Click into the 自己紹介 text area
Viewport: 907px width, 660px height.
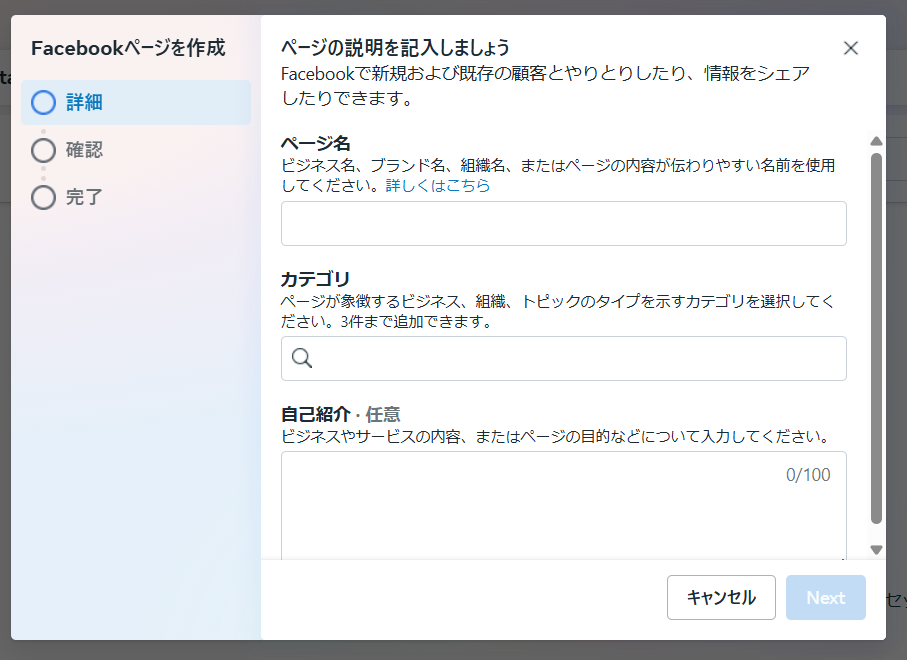pyautogui.click(x=563, y=505)
